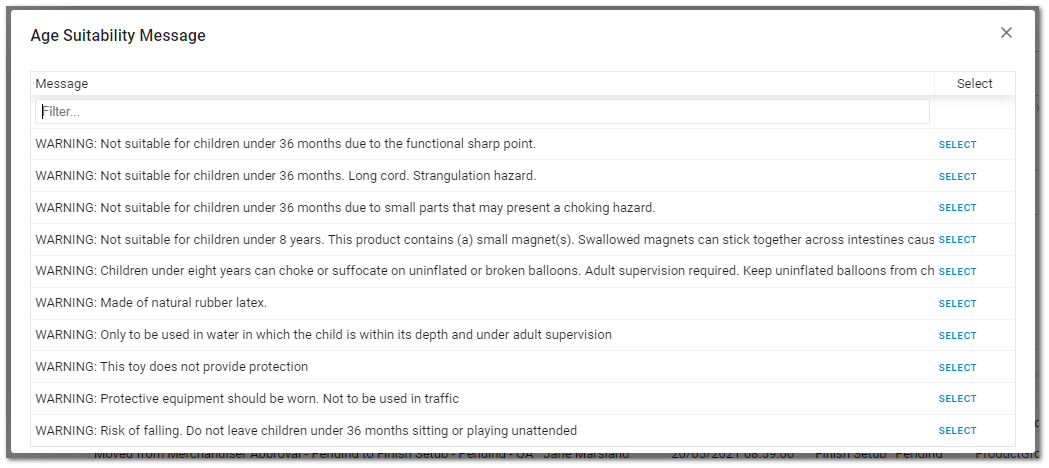Viewport: 1049px width, 468px height.
Task: Click the risk of falling message text
Action: tap(306, 431)
